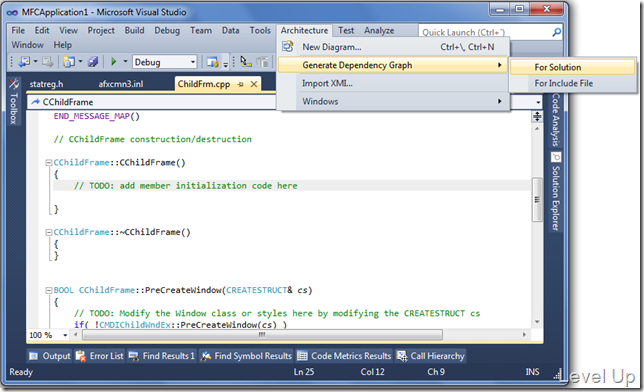This screenshot has width=644, height=392.
Task: Click the search magnifier icon in Quick Launch
Action: click(557, 32)
